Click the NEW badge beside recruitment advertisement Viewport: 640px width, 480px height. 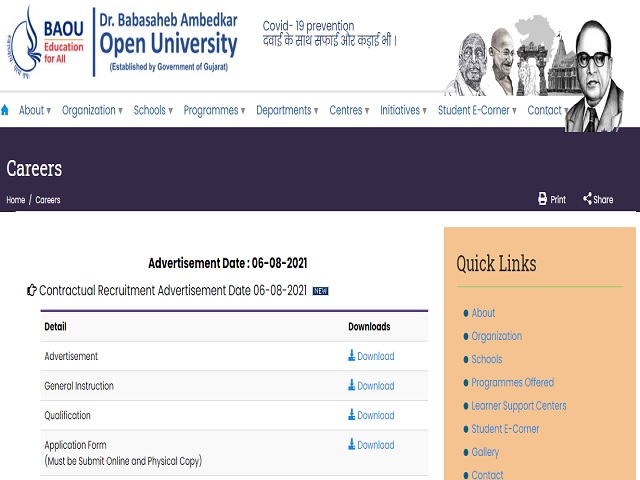click(x=320, y=291)
